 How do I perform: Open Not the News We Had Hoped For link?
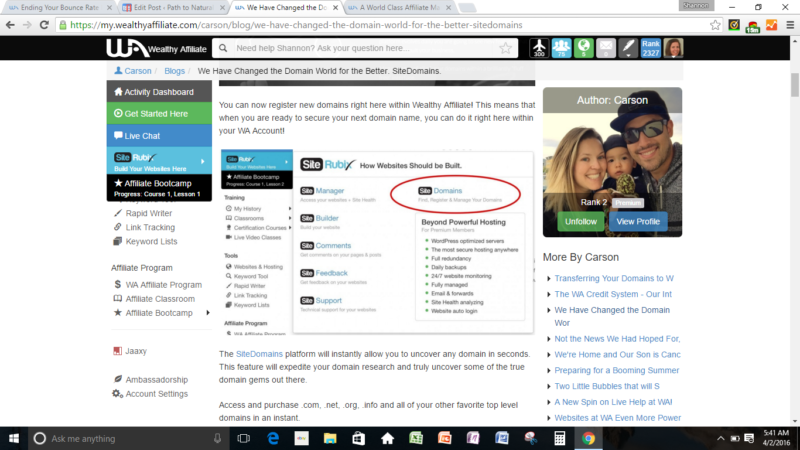coord(617,339)
